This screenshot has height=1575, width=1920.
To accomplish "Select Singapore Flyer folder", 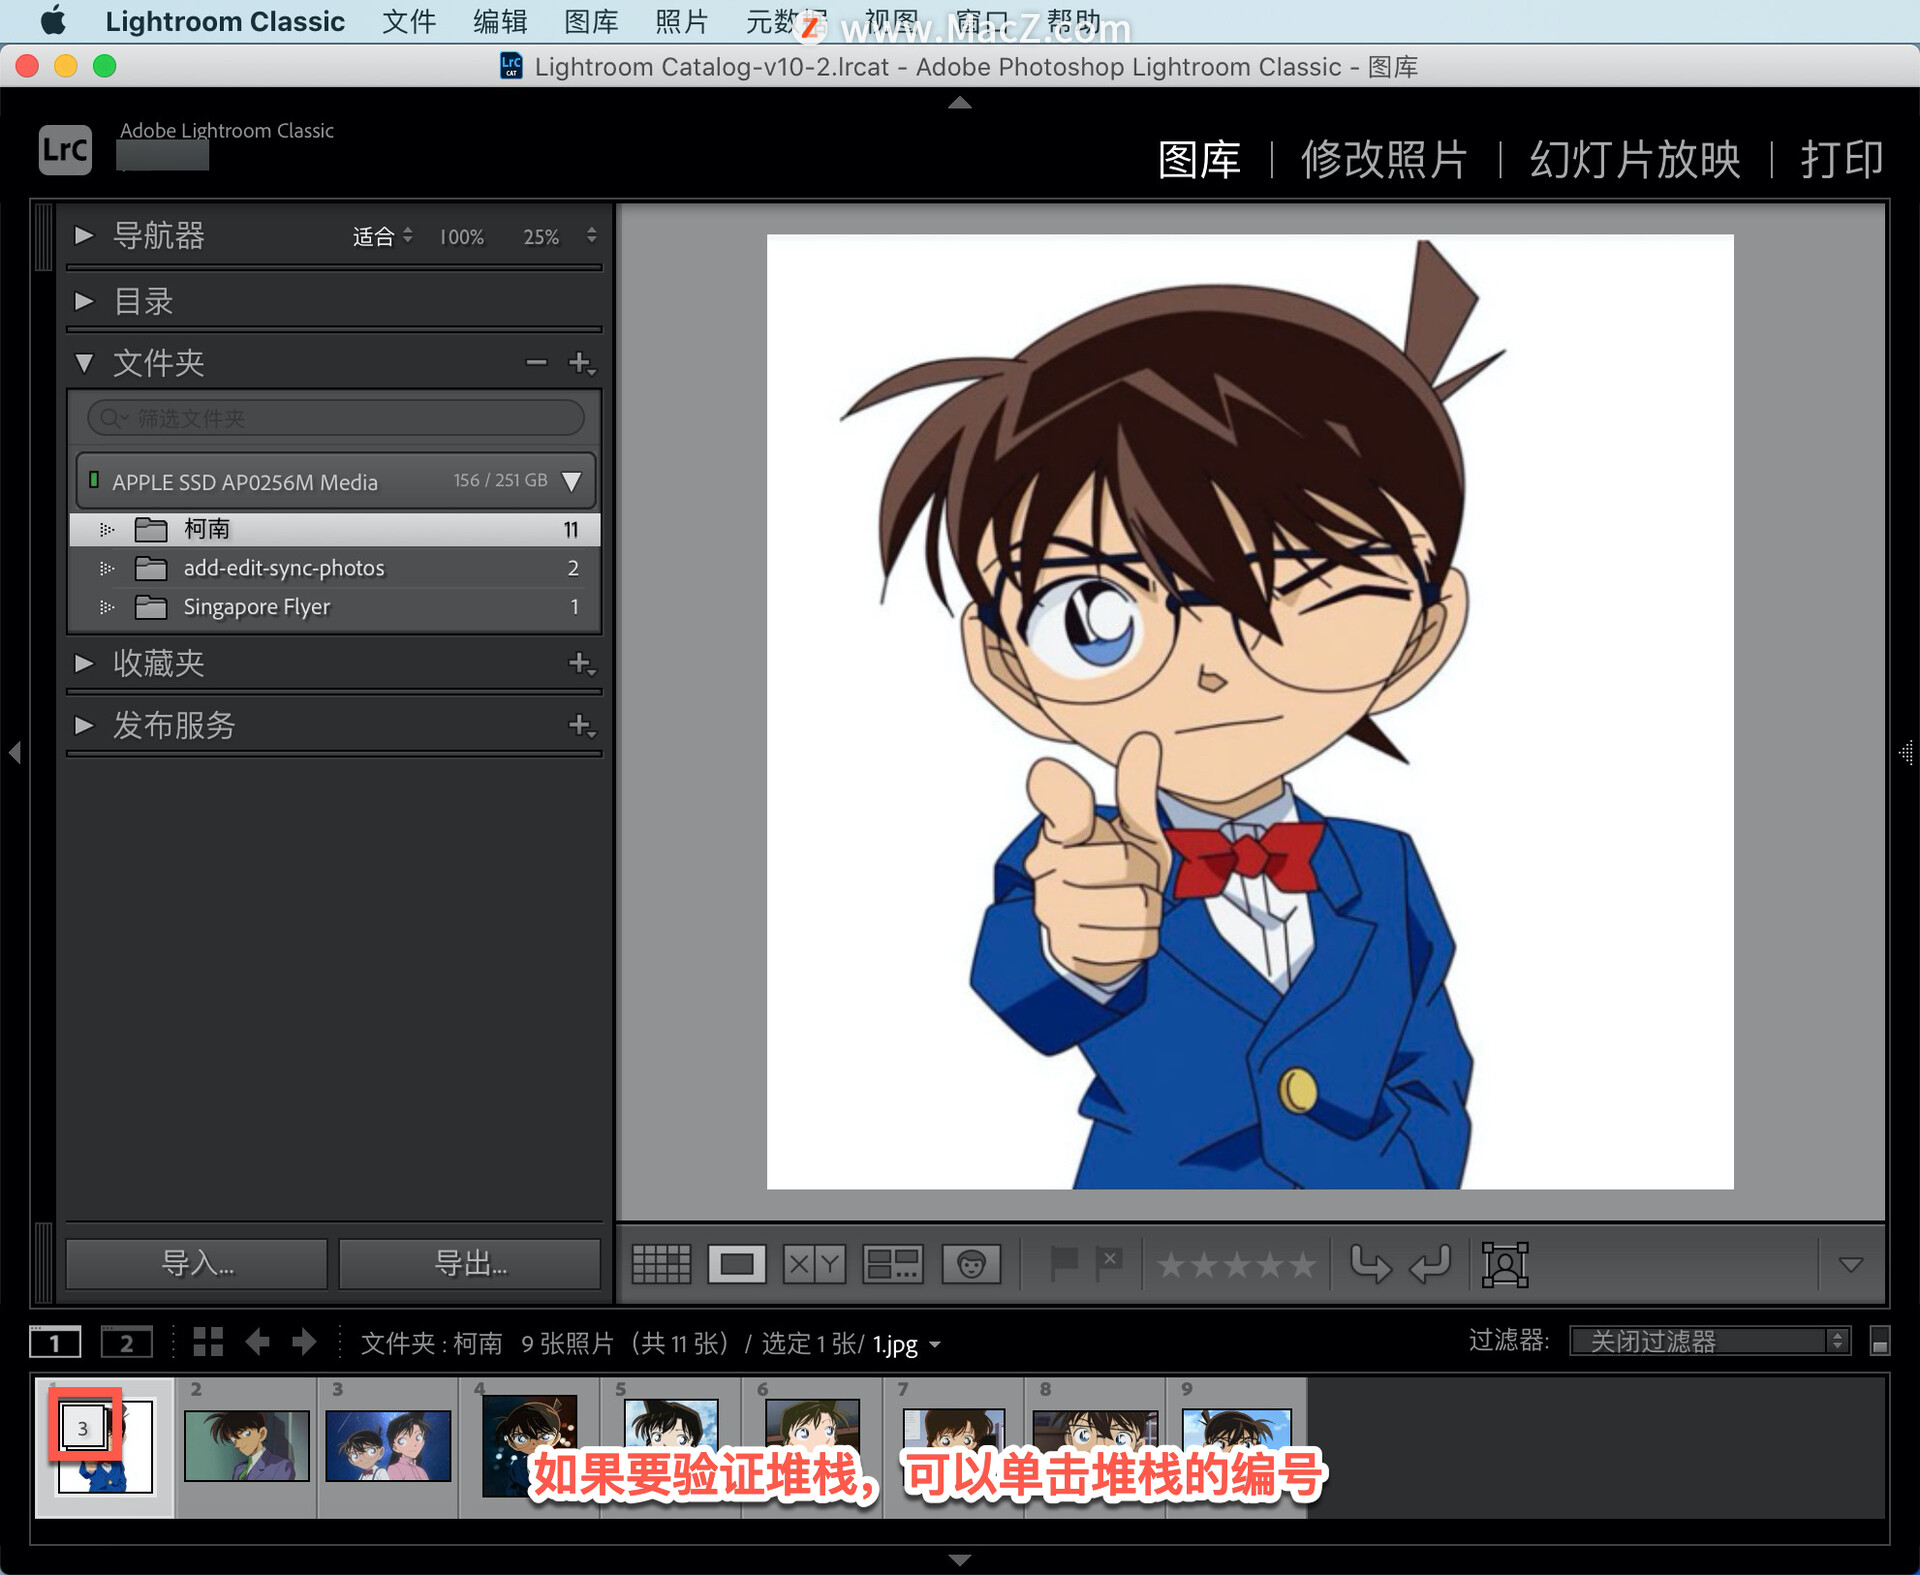I will pos(335,607).
